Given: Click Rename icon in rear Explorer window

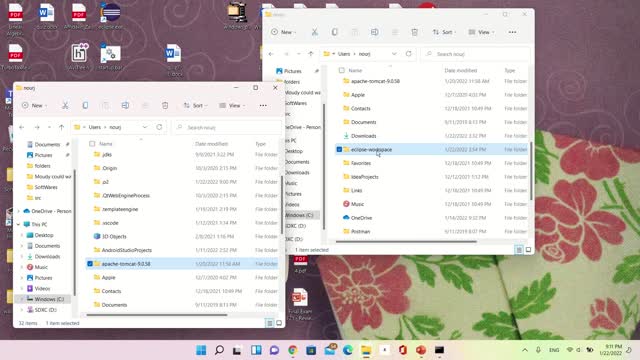Looking at the screenshot, I should 374,32.
